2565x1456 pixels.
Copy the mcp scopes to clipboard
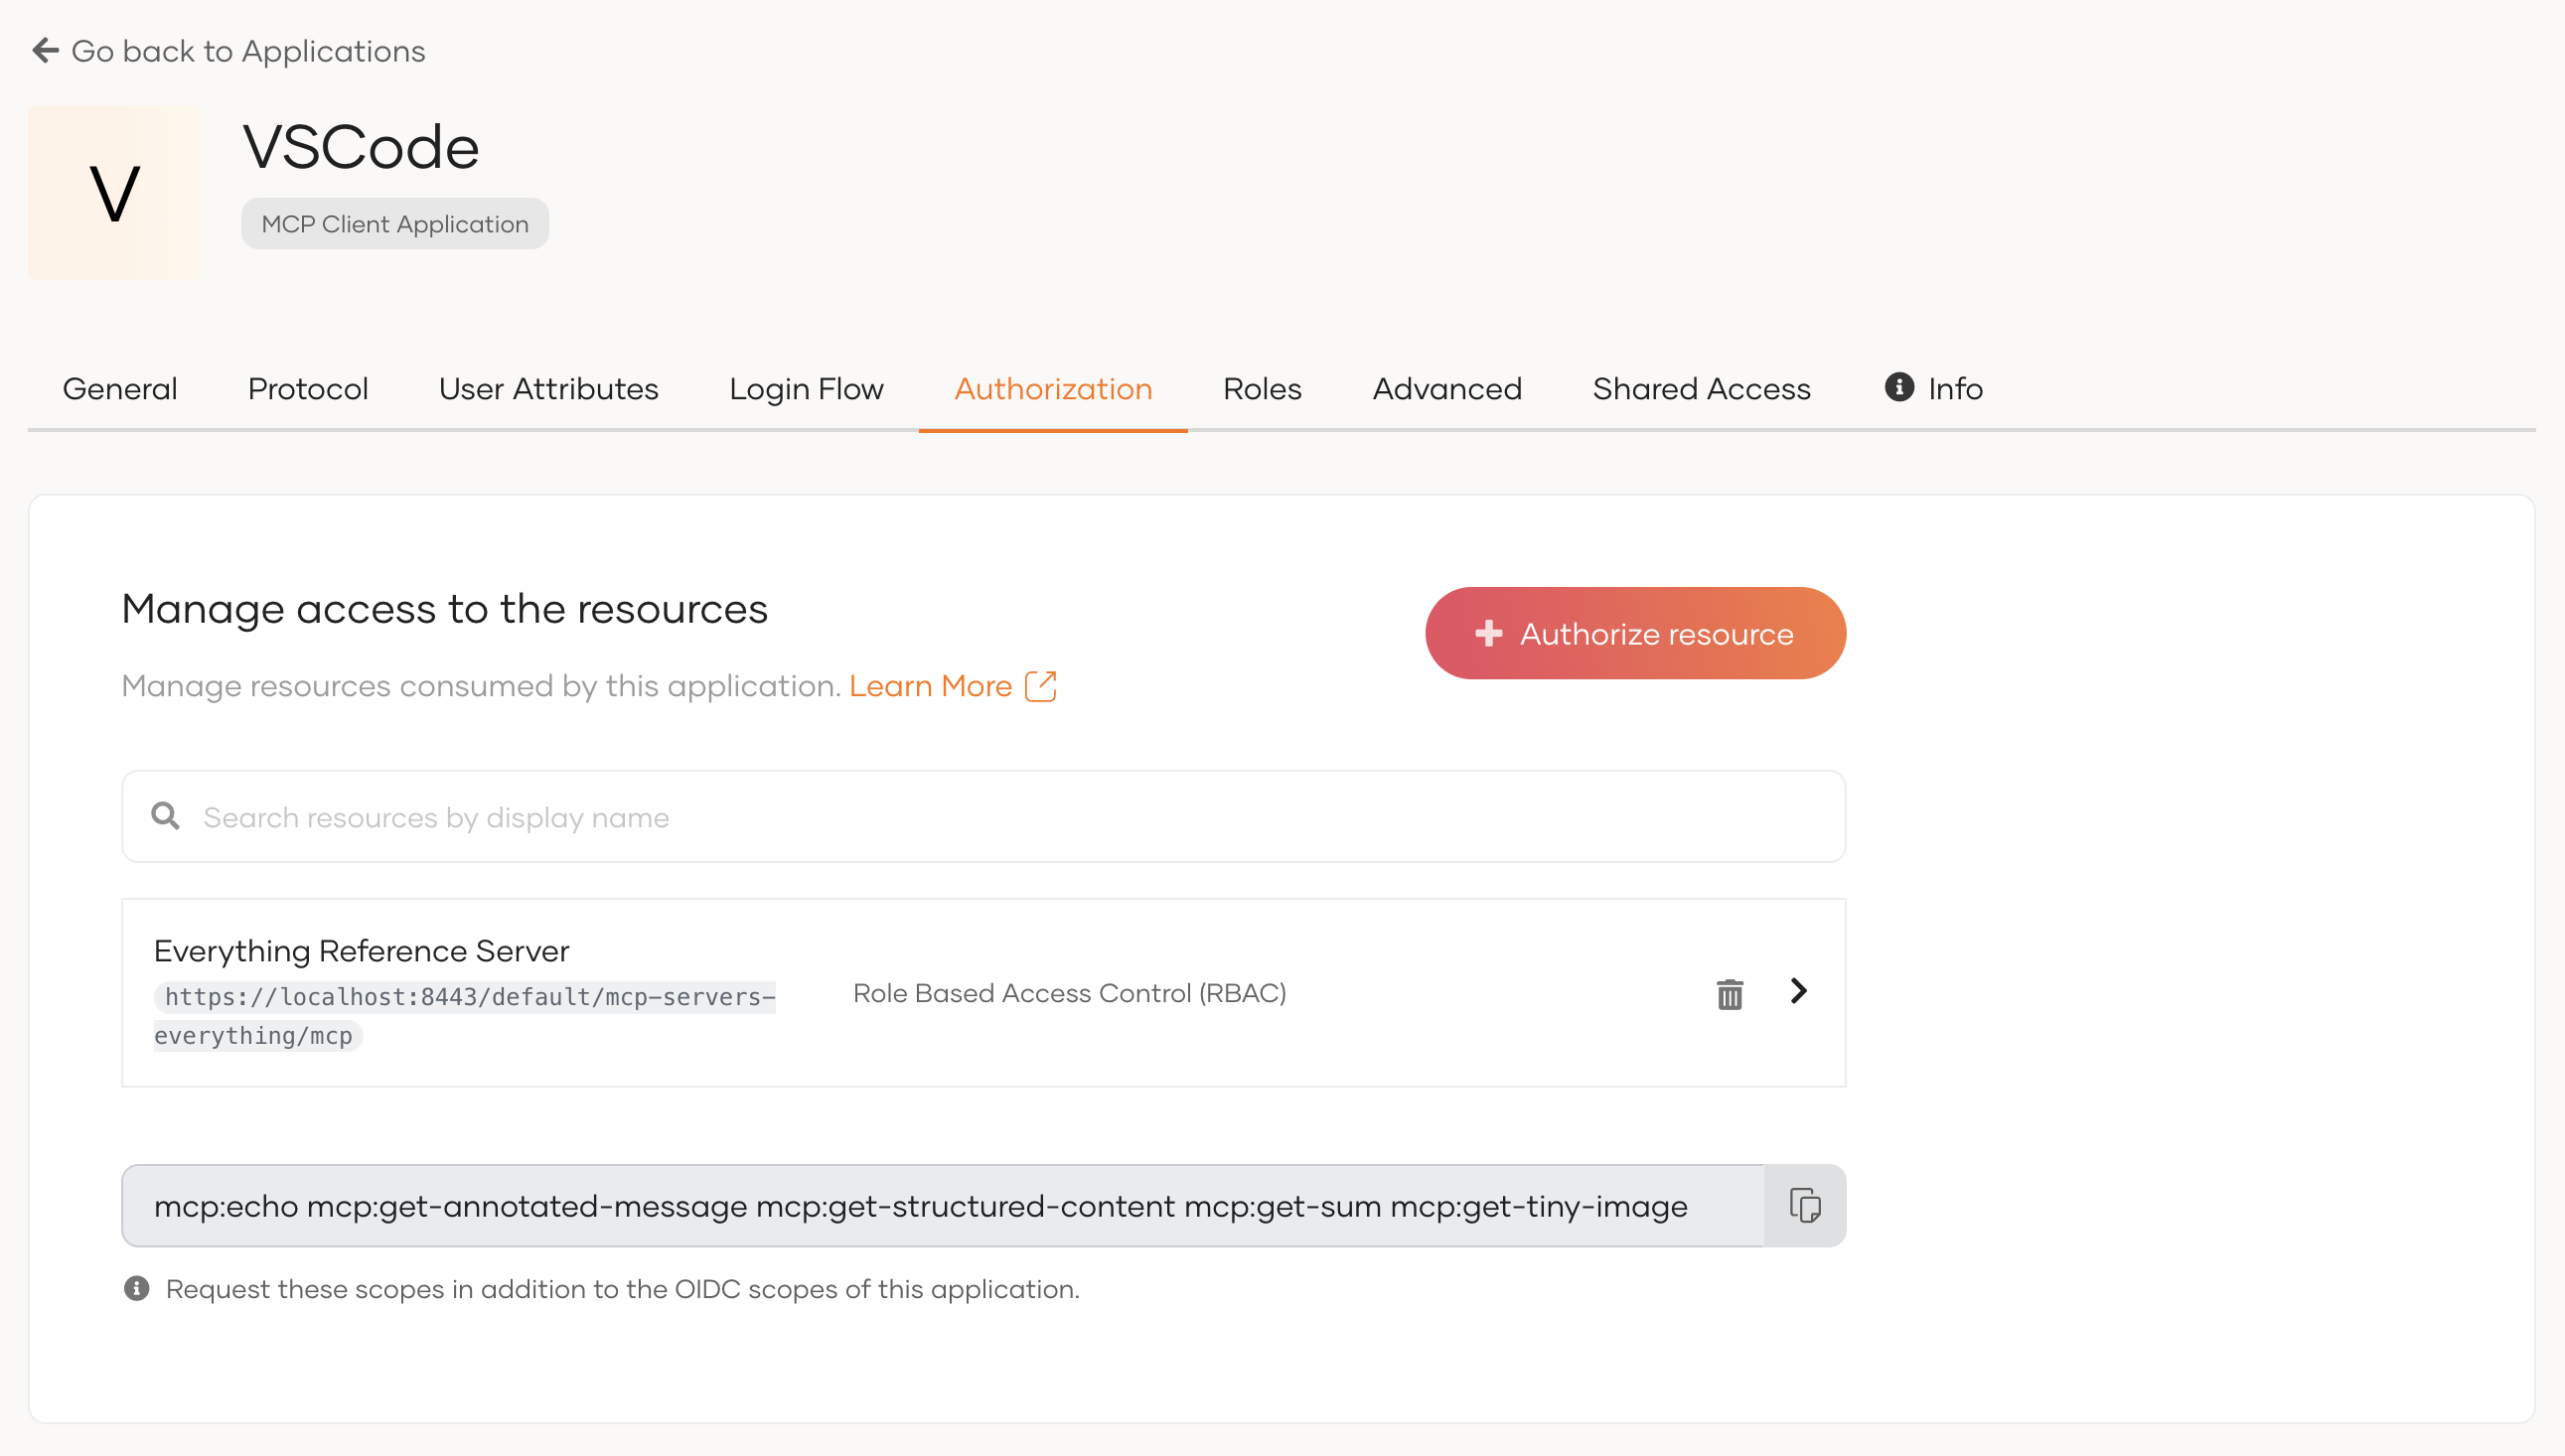(1805, 1205)
